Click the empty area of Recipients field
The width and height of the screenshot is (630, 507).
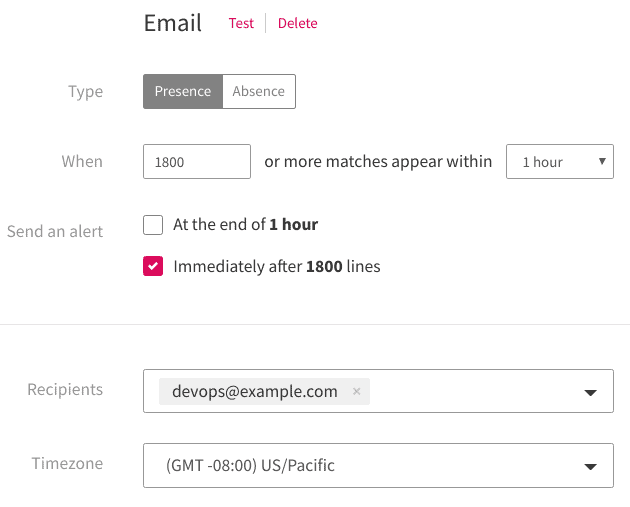(470, 392)
